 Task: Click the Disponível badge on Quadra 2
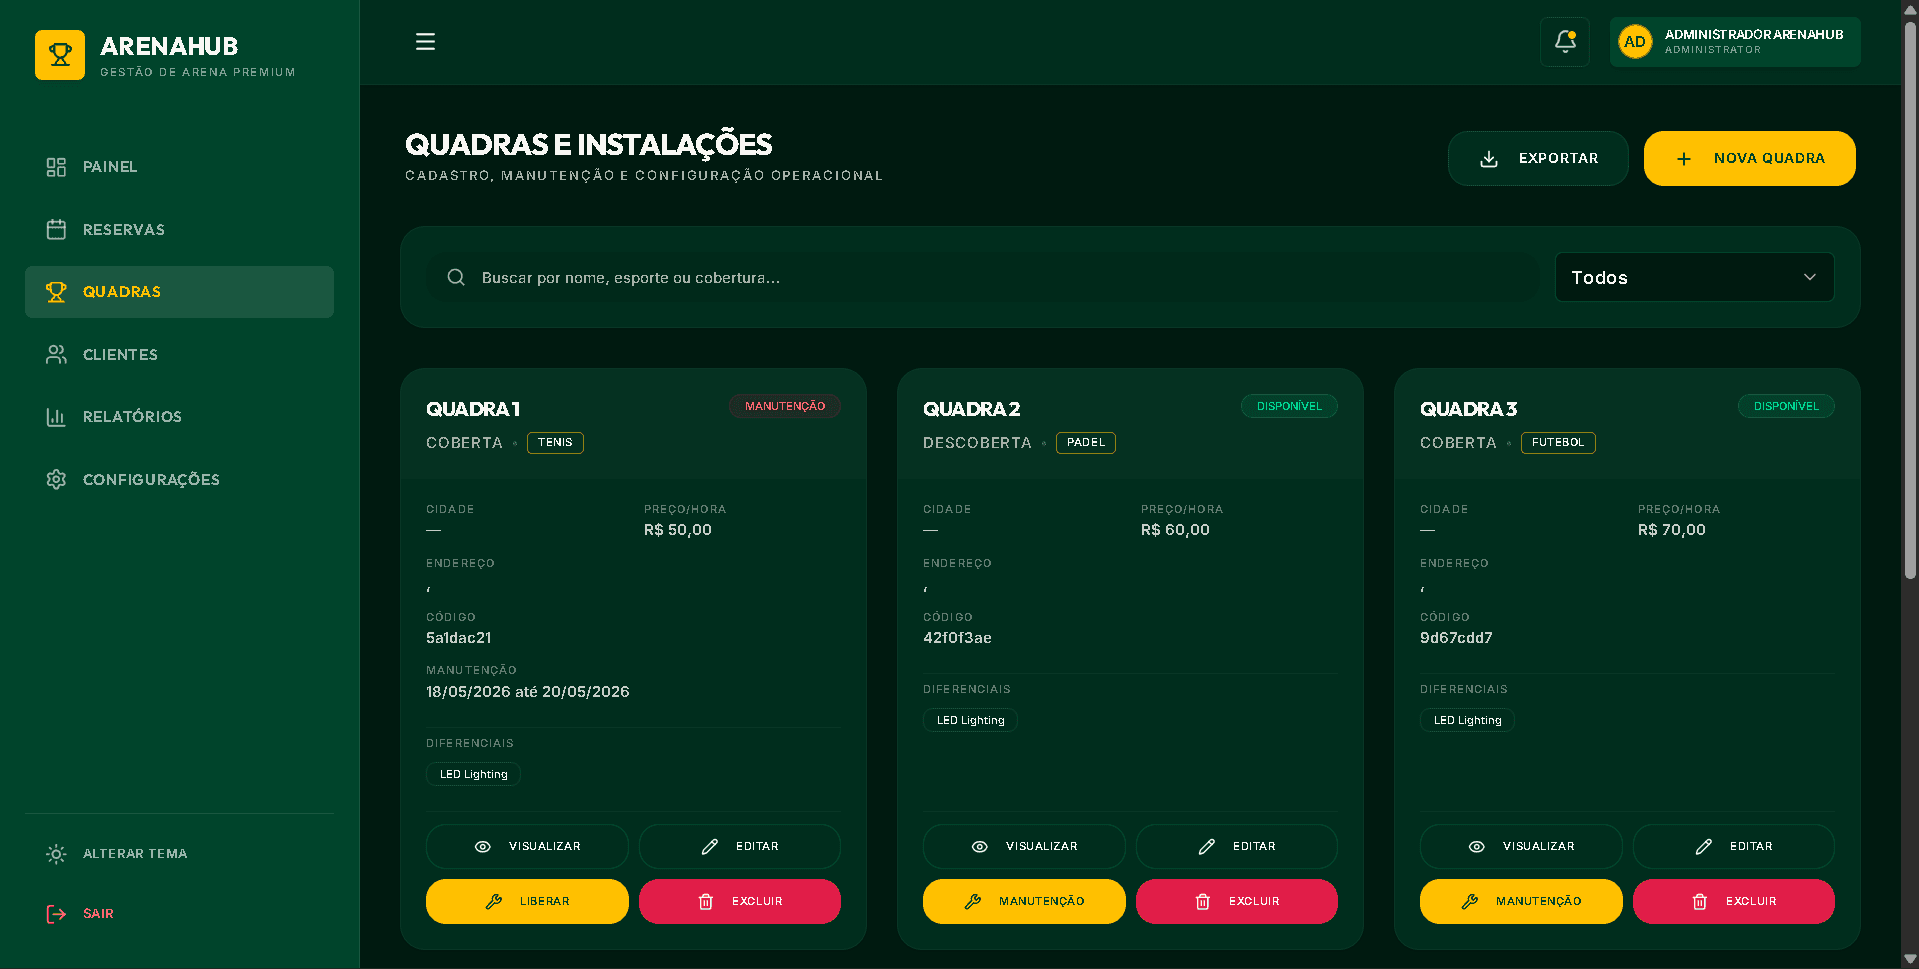pyautogui.click(x=1289, y=406)
